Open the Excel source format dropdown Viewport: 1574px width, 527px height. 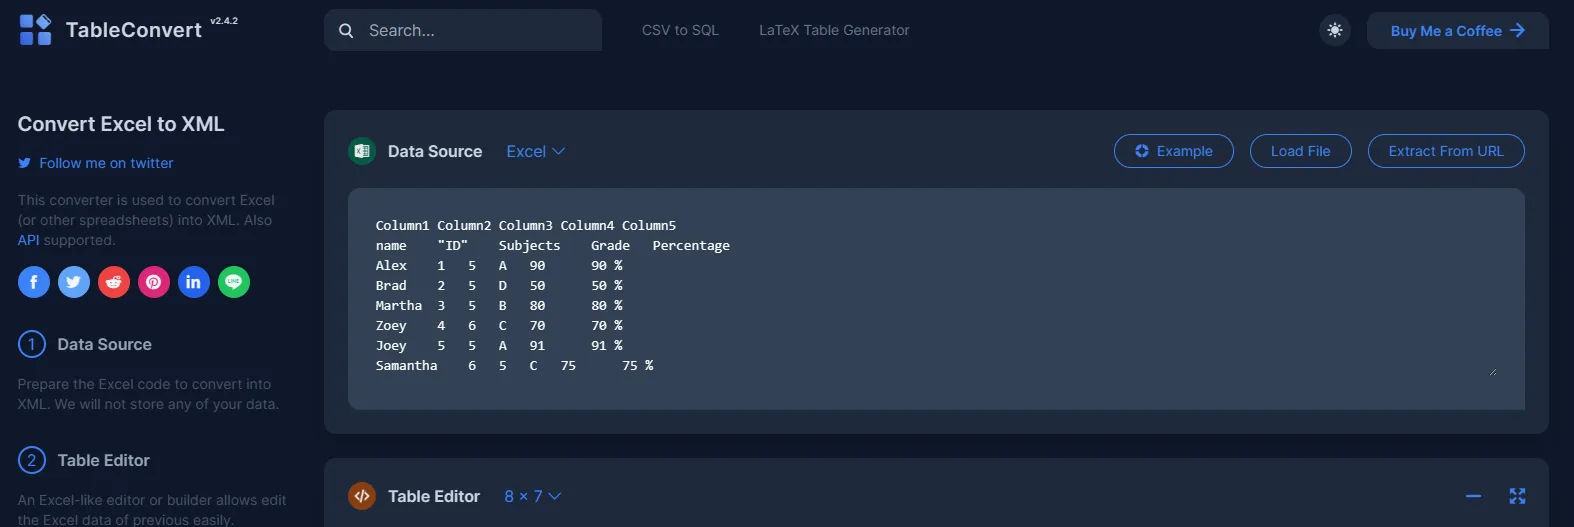pos(535,151)
